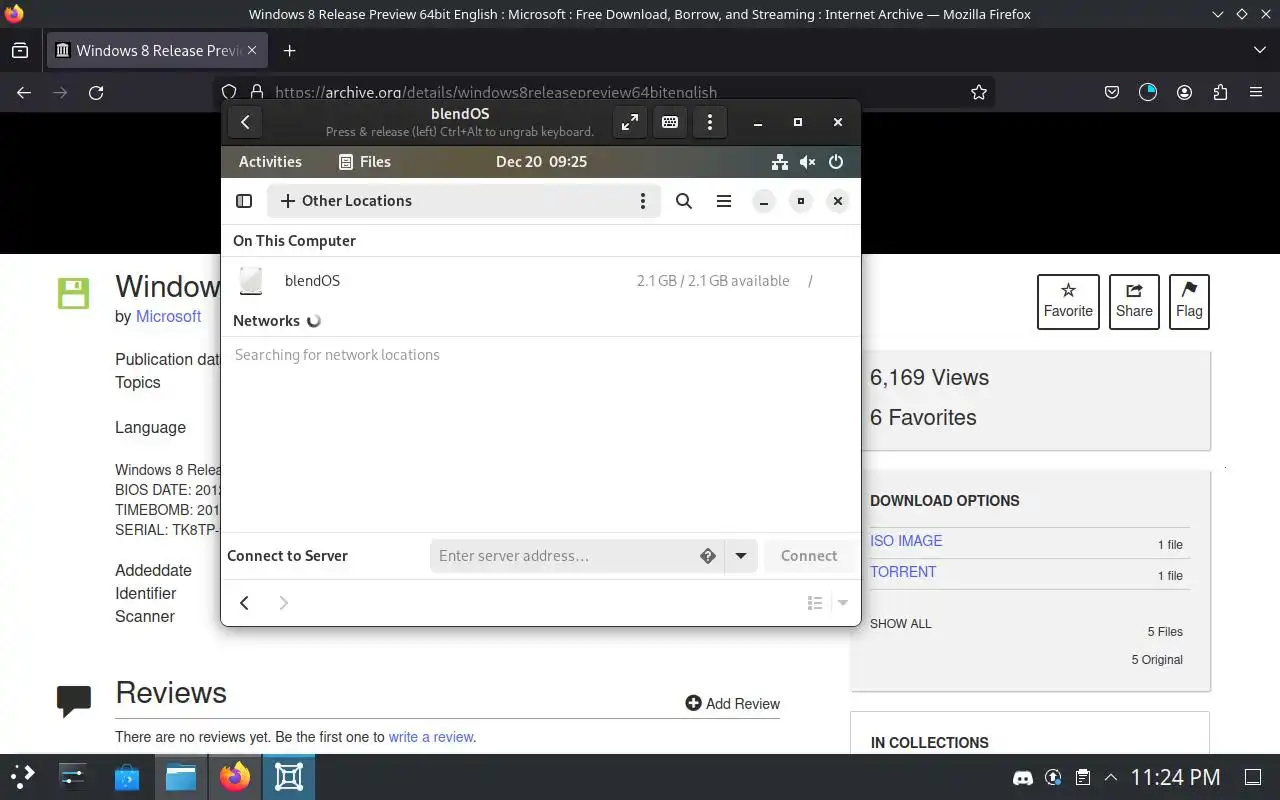Bookmark this page with star icon
The width and height of the screenshot is (1280, 800).
[x=979, y=92]
